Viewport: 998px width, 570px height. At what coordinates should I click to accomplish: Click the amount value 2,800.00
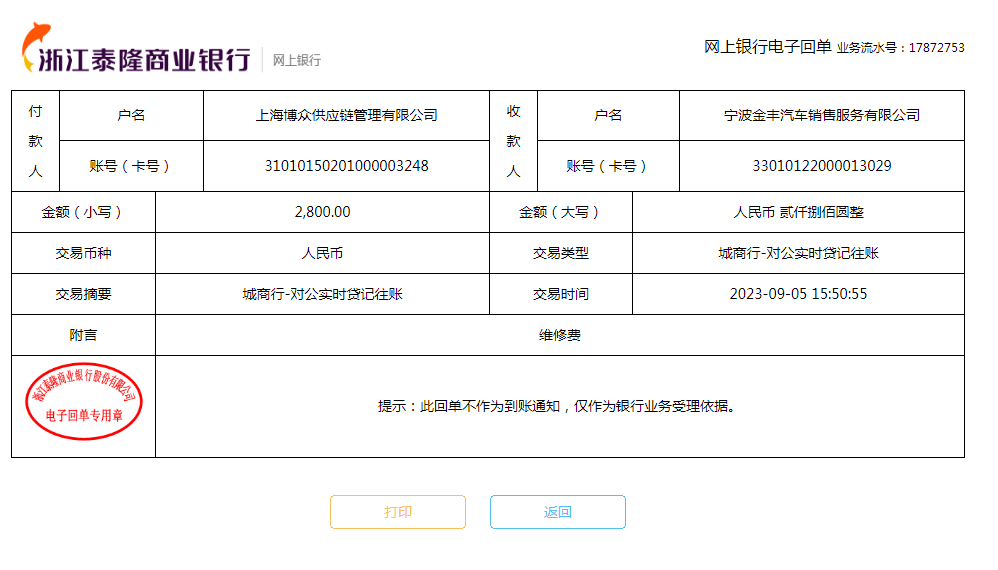[x=322, y=212]
